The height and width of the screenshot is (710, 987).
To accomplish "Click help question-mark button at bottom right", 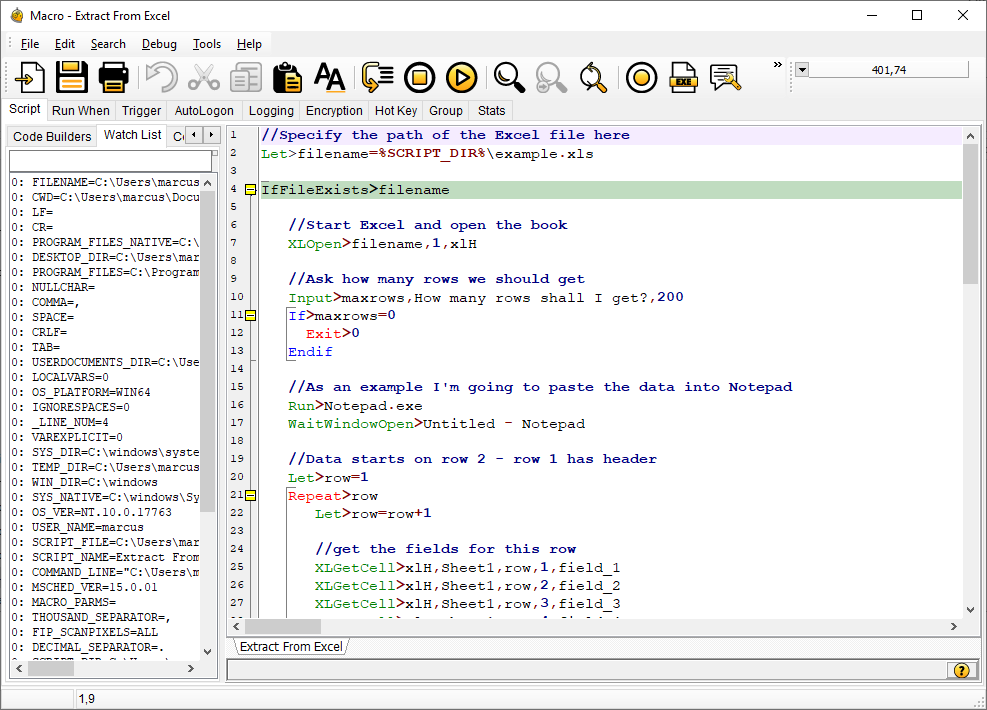I will click(961, 670).
